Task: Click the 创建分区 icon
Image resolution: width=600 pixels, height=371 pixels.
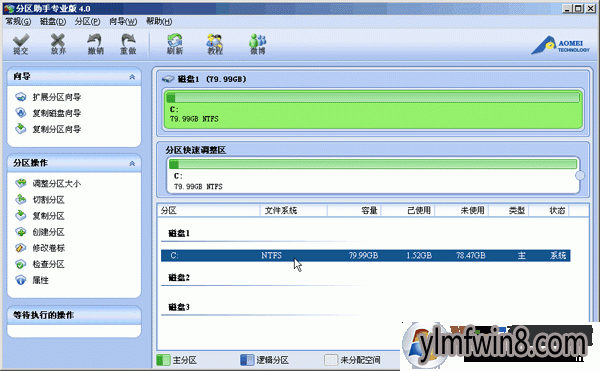Action: point(21,231)
